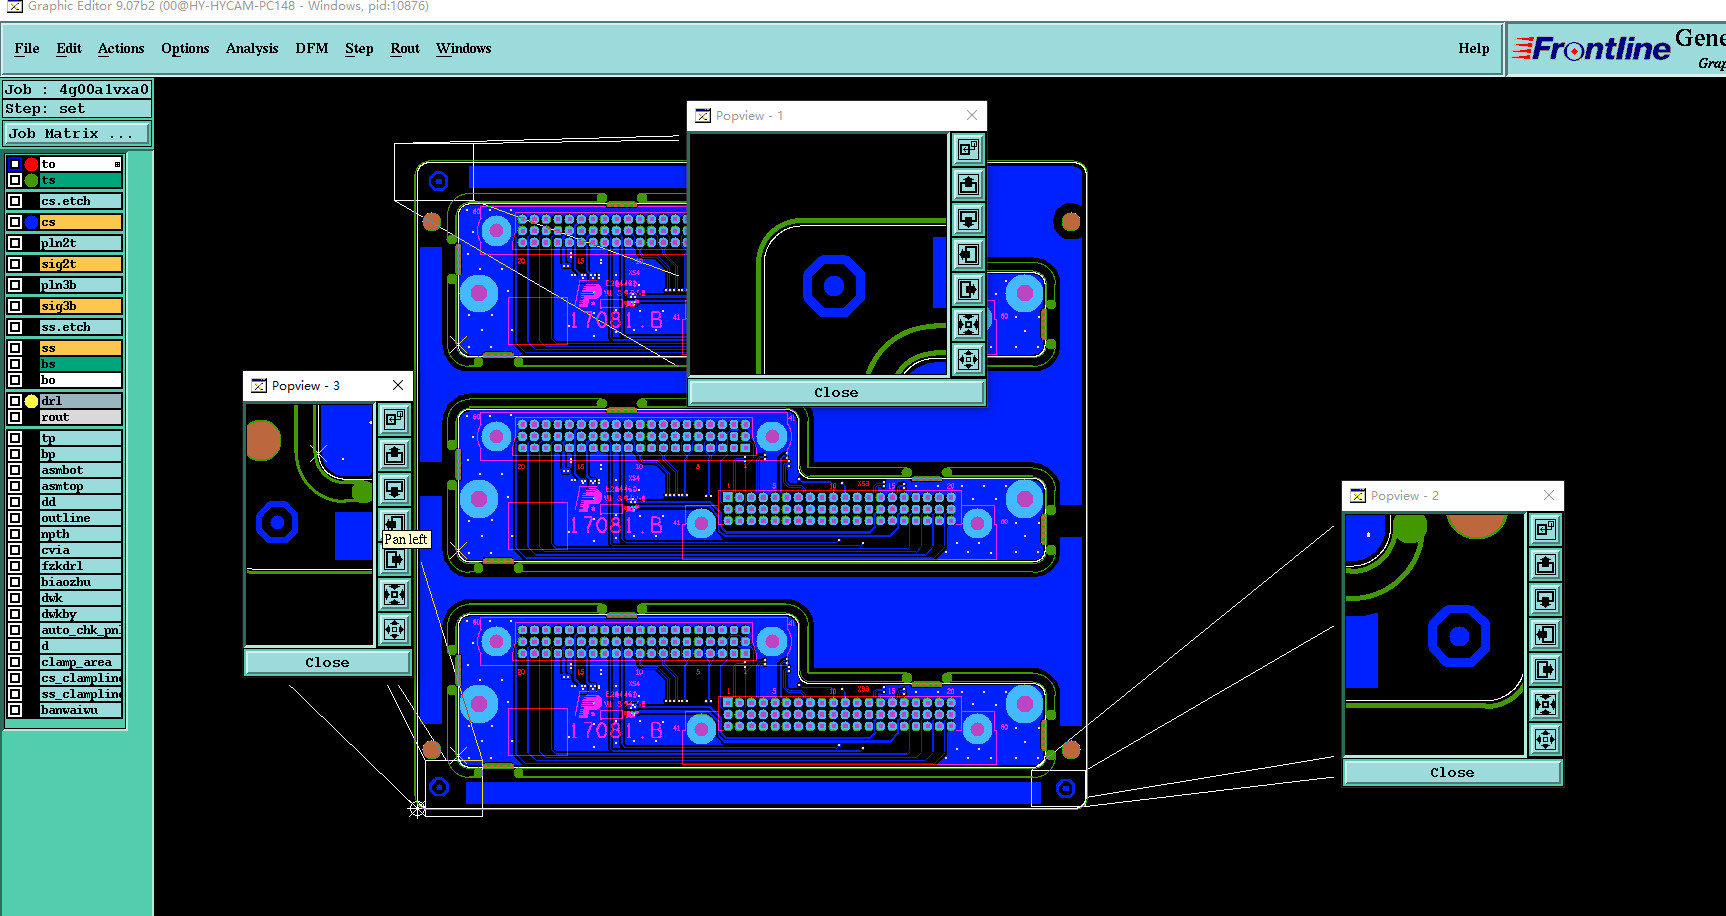Viewport: 1726px width, 916px height.
Task: Pan up in Popview - 2
Action: pos(1545,564)
